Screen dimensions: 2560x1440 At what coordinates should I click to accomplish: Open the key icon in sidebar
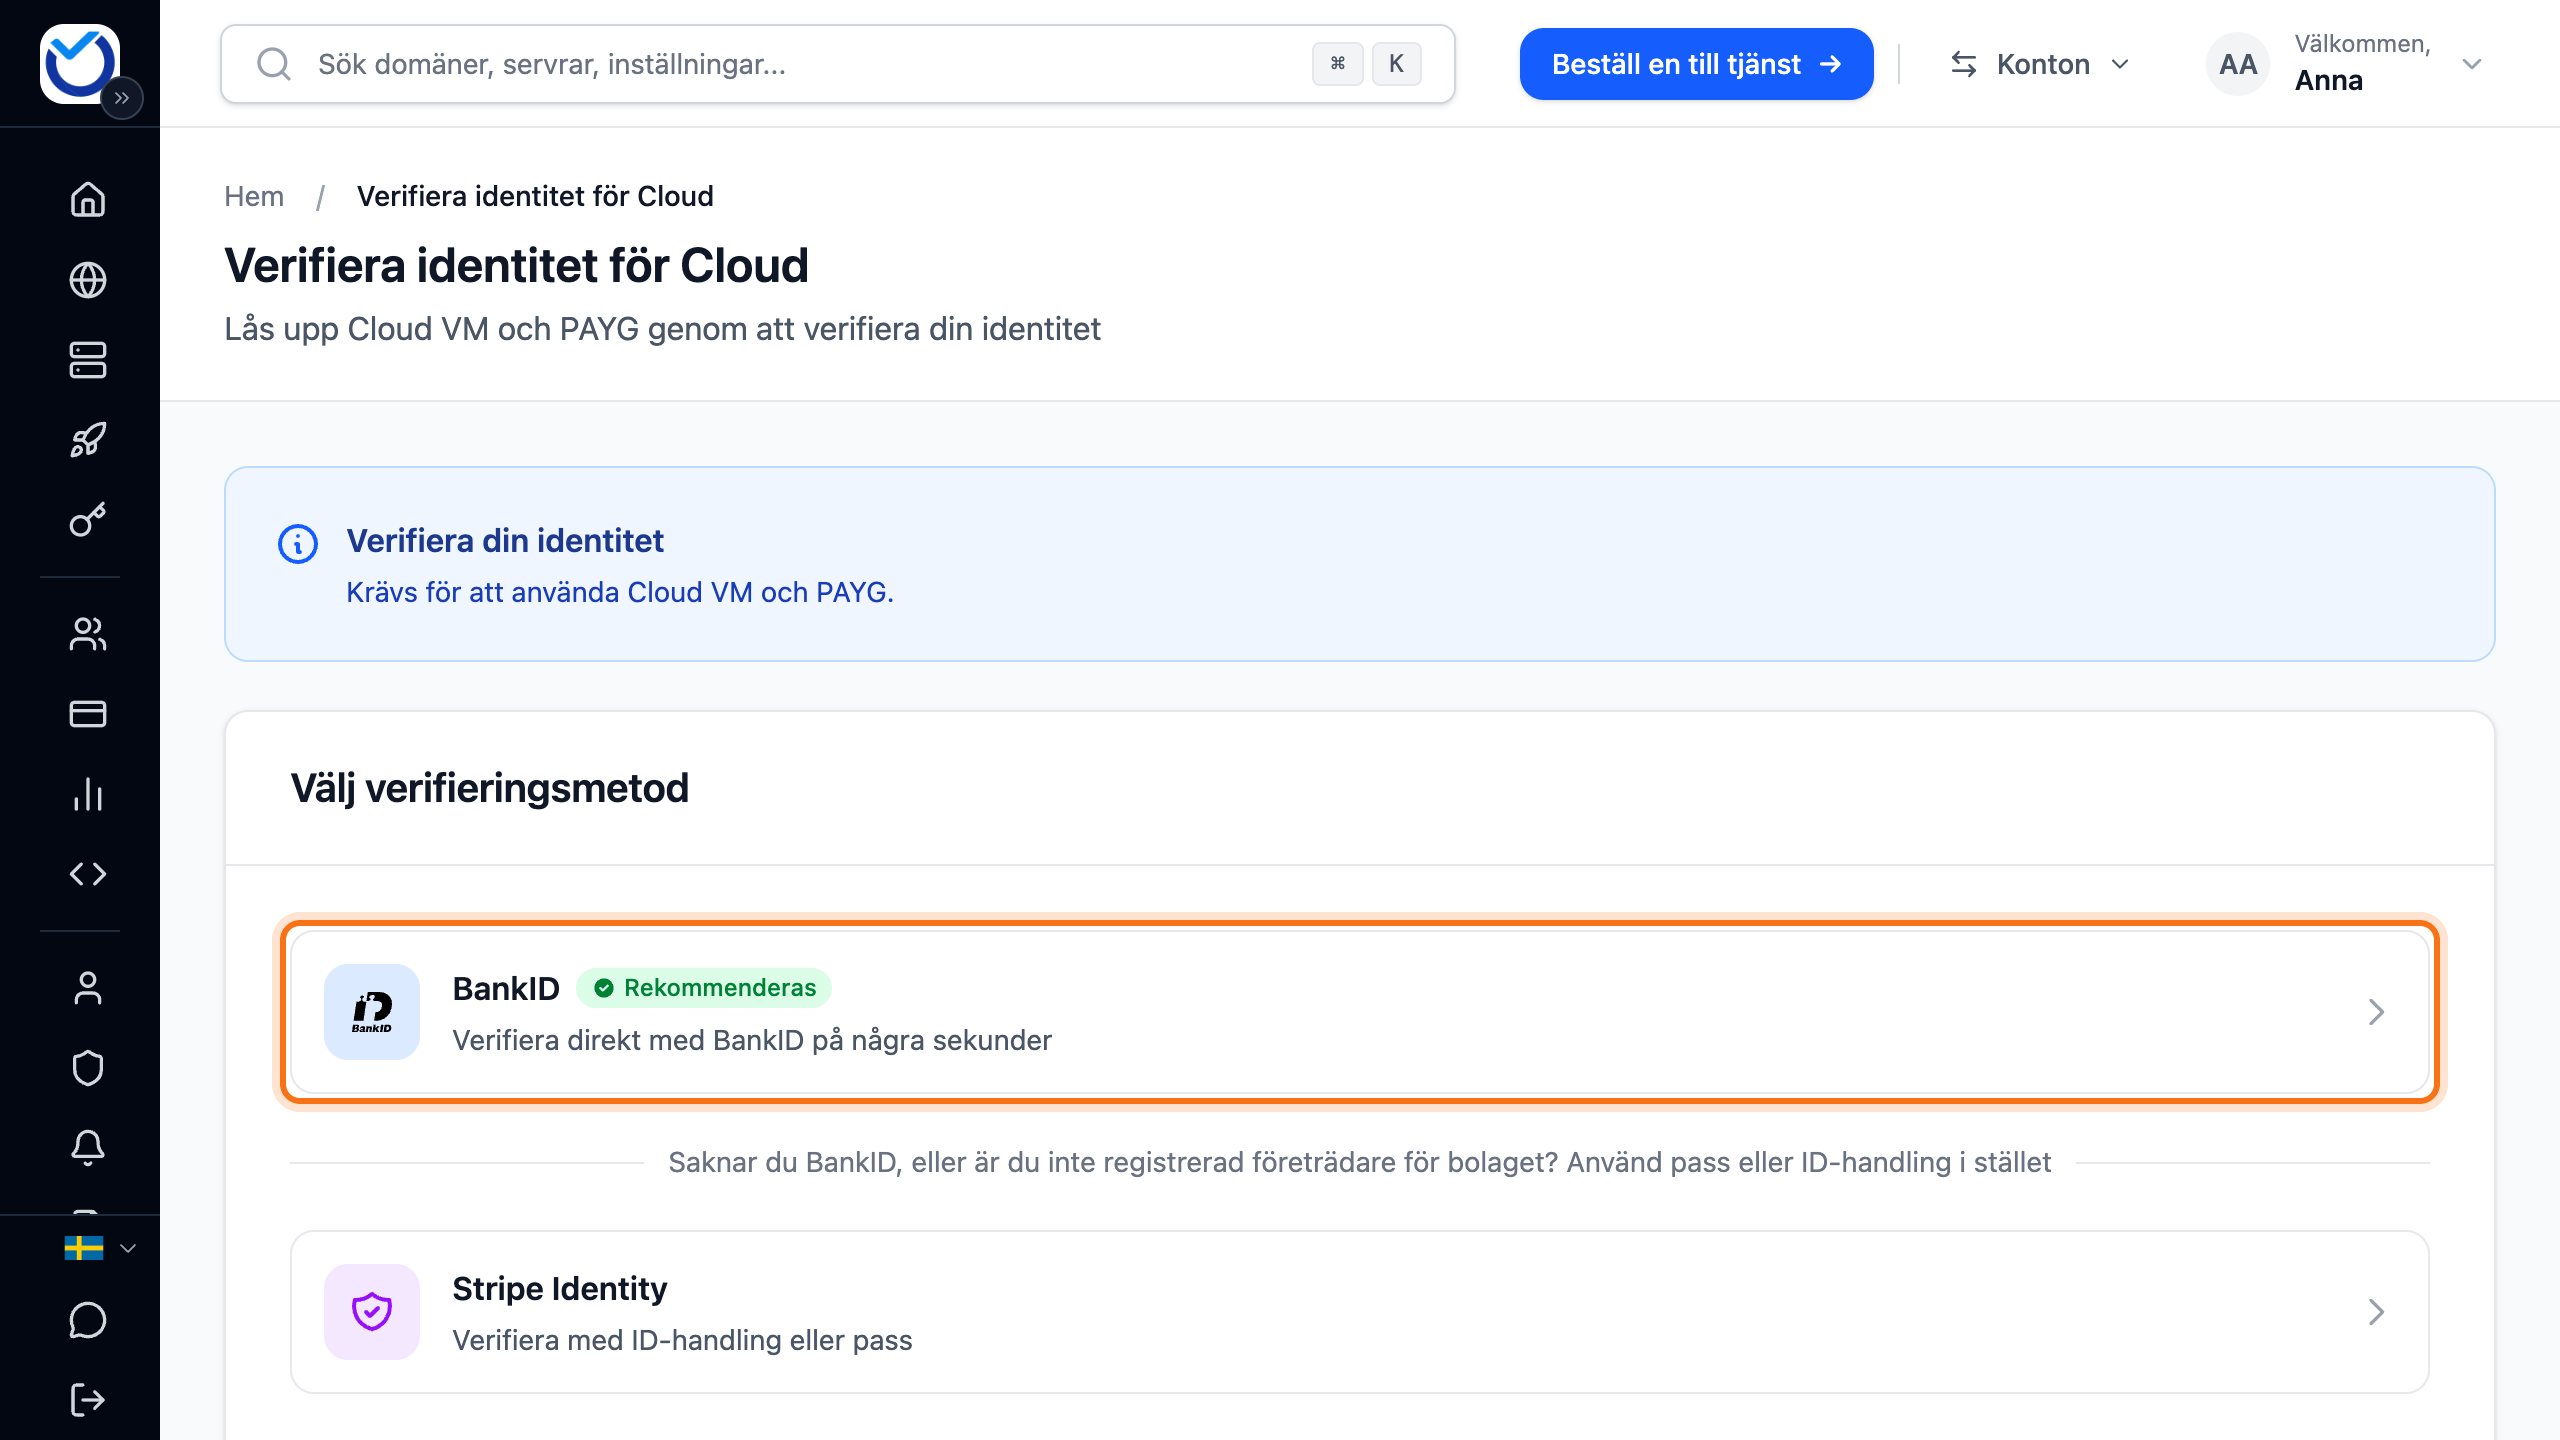tap(88, 520)
